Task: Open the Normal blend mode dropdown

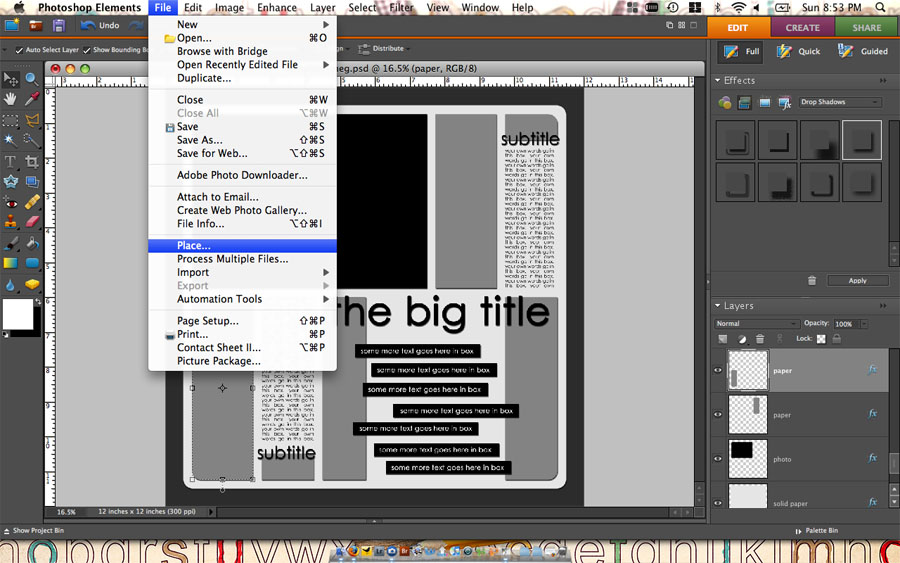Action: point(756,324)
